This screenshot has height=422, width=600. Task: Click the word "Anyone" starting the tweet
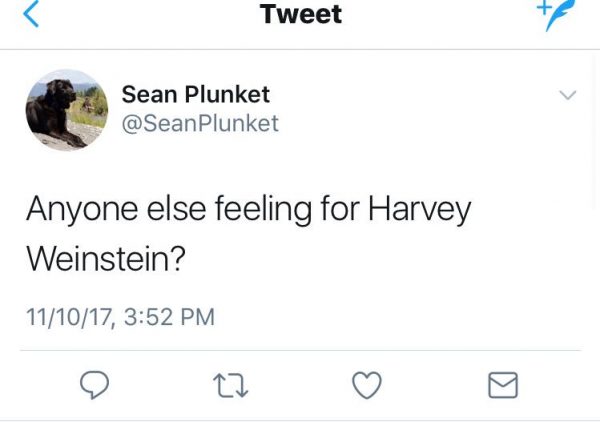click(x=74, y=208)
